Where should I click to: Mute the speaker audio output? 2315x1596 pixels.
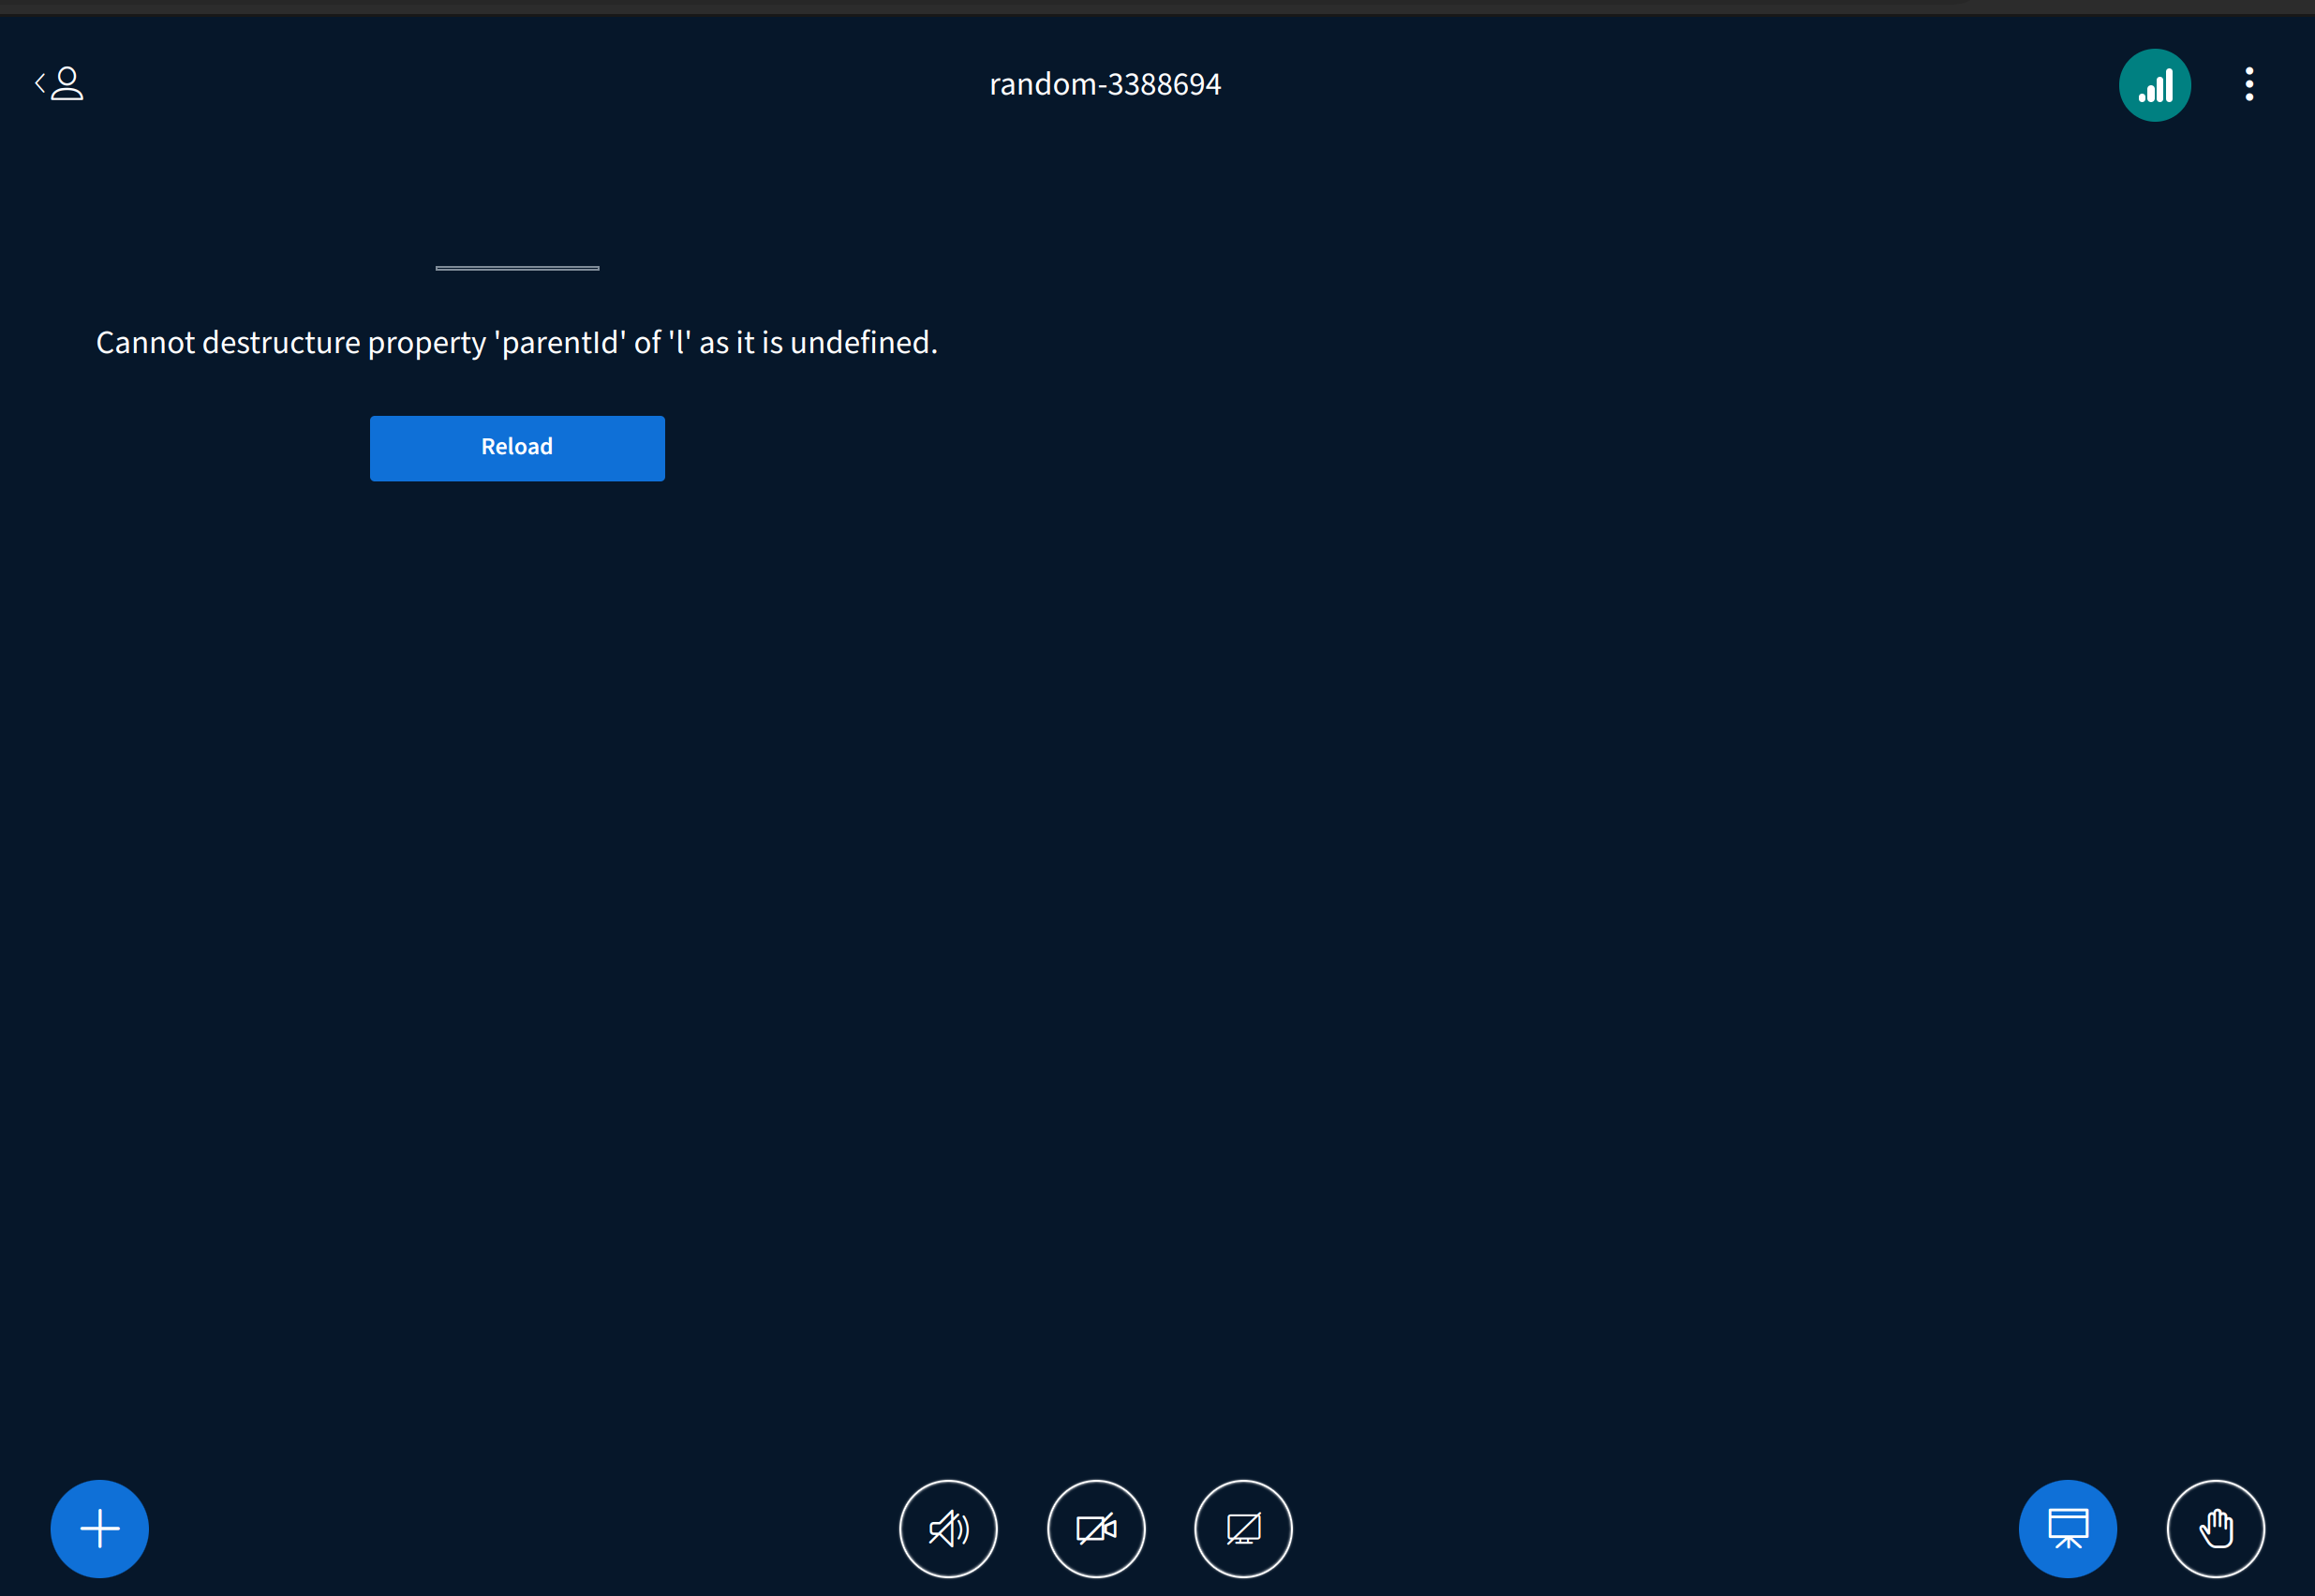click(947, 1528)
